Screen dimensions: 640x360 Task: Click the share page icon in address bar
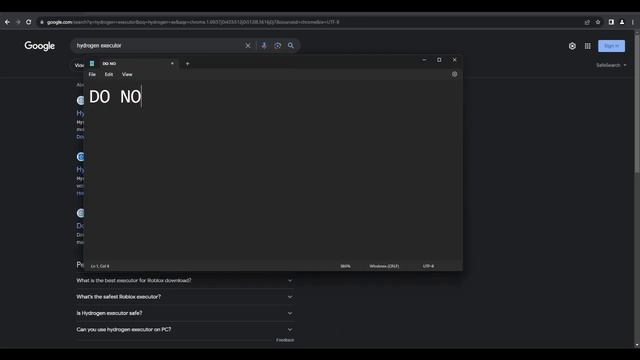tap(587, 22)
